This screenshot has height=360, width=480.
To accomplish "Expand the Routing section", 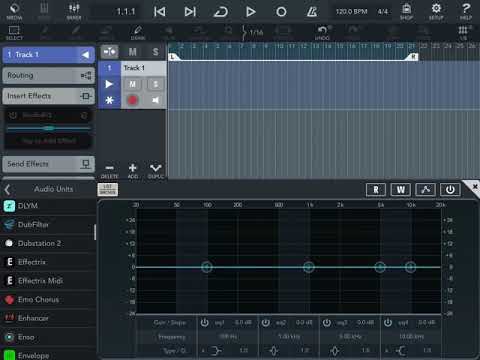I will 49,76.
